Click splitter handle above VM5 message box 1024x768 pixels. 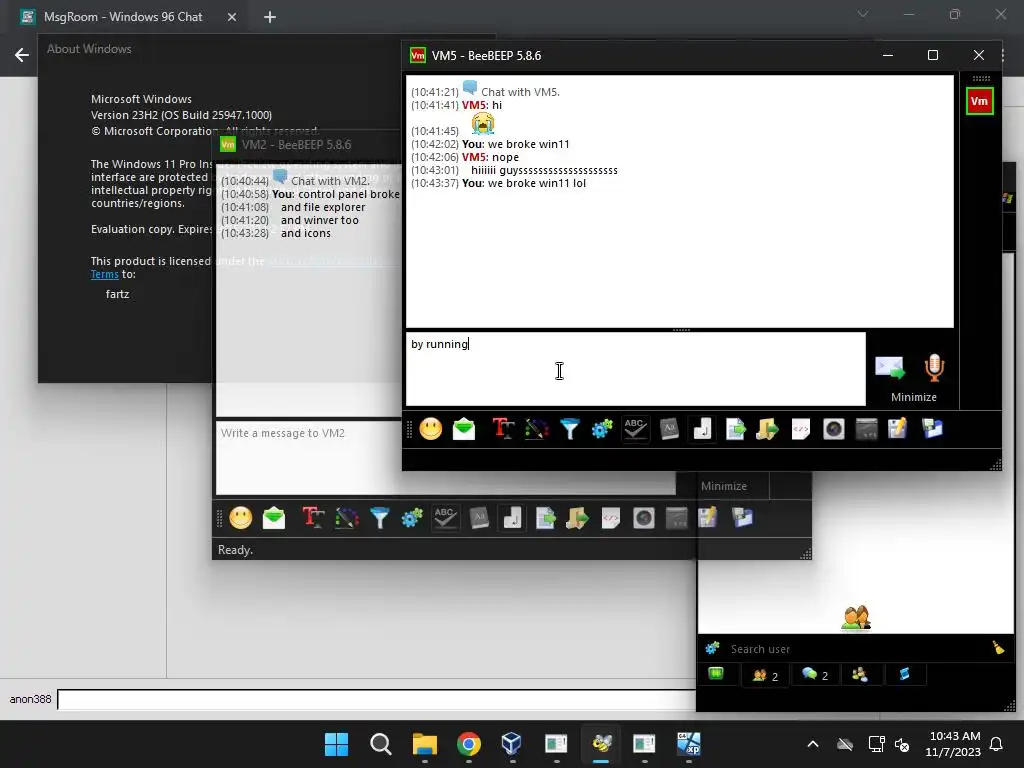[x=681, y=330]
